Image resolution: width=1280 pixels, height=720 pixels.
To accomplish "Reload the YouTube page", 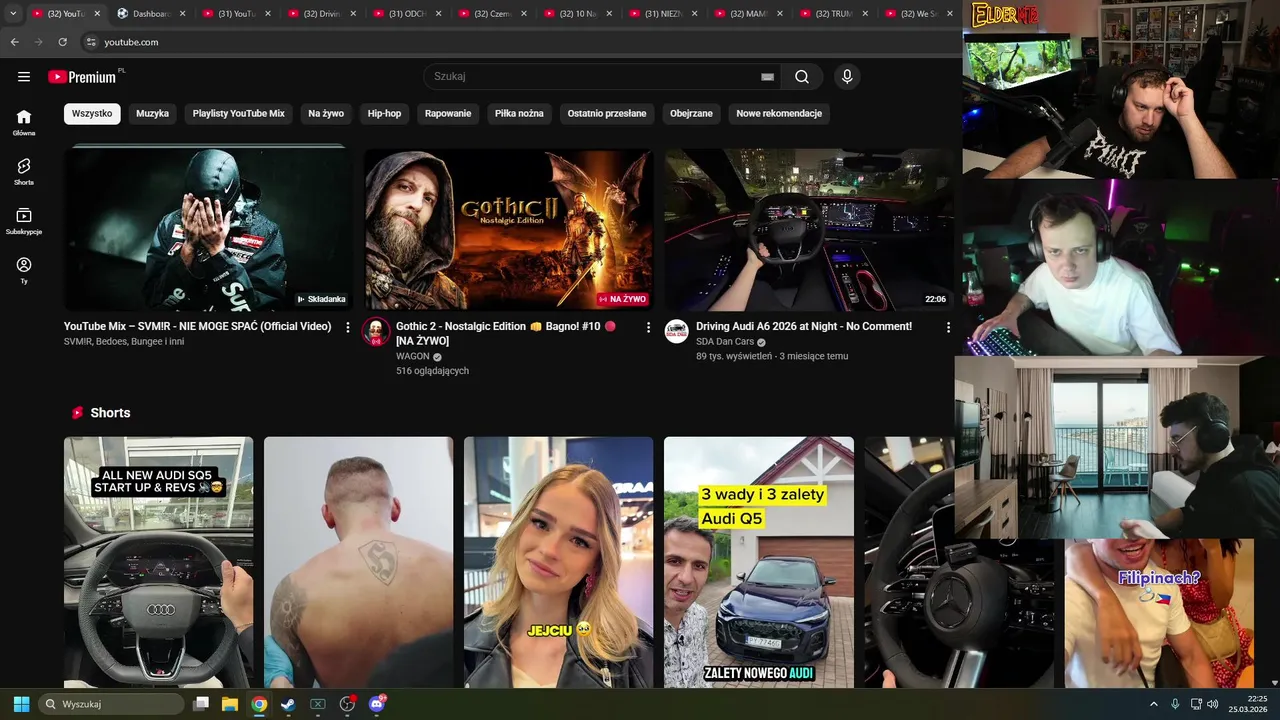I will point(62,42).
